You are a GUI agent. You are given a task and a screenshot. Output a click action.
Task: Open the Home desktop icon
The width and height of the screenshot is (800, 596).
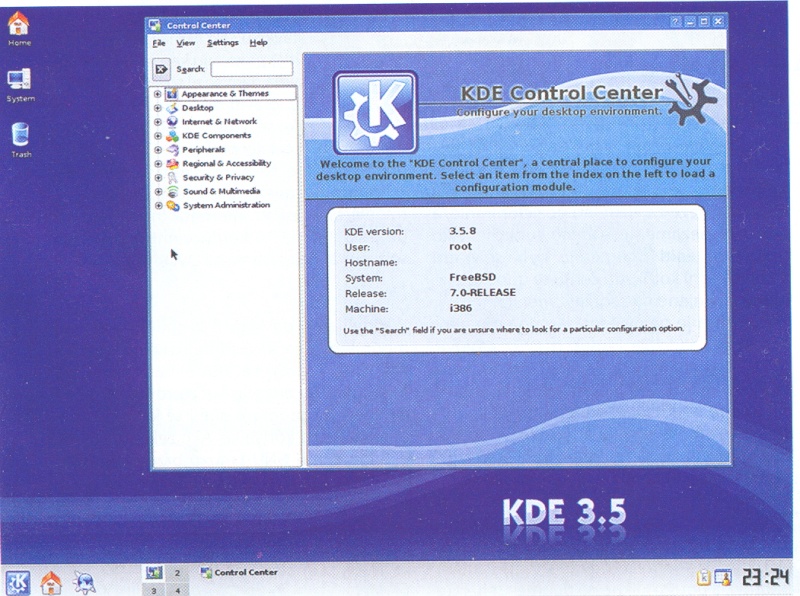(19, 23)
